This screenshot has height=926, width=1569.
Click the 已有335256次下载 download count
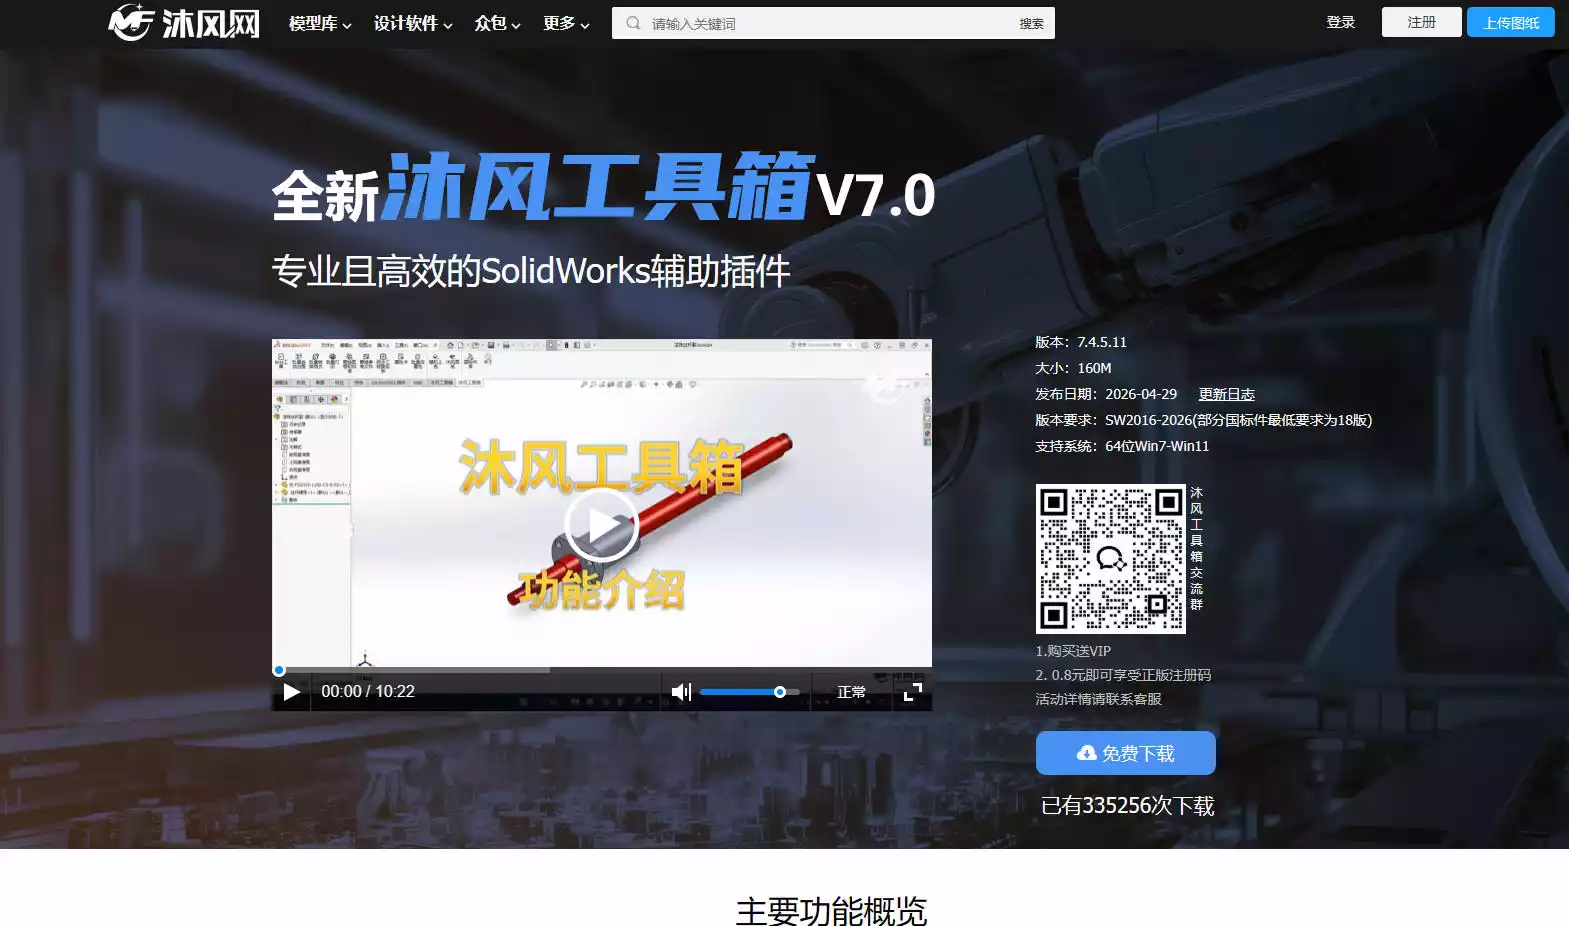pyautogui.click(x=1128, y=806)
